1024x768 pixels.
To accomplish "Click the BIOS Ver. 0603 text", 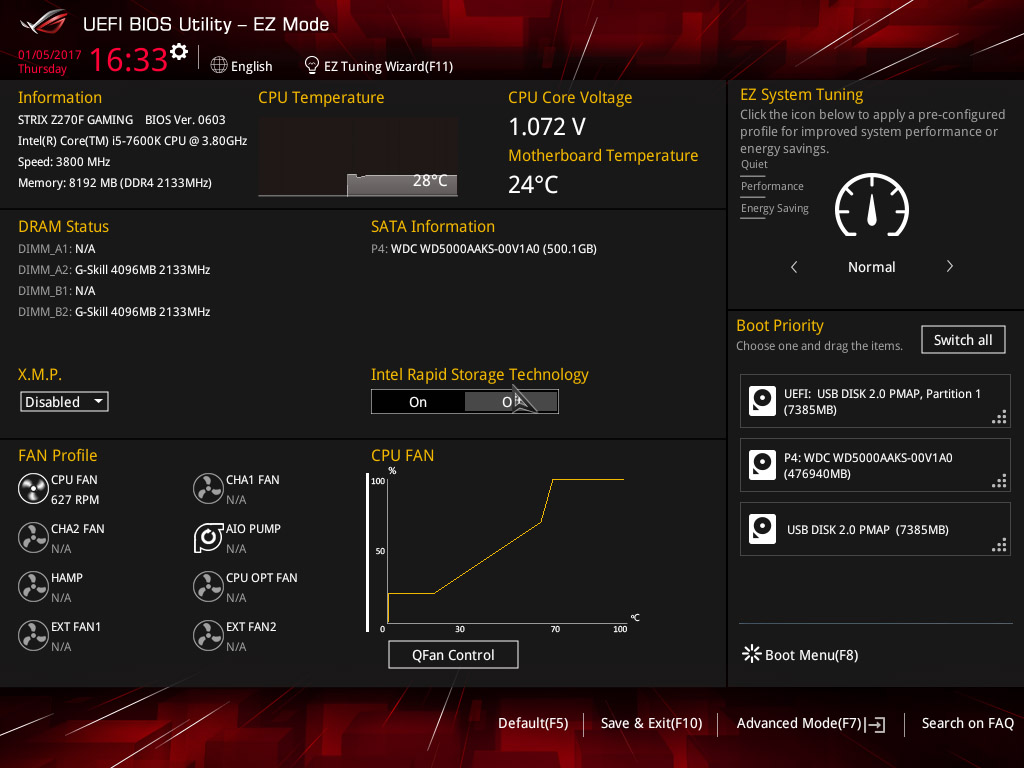I will pos(185,120).
